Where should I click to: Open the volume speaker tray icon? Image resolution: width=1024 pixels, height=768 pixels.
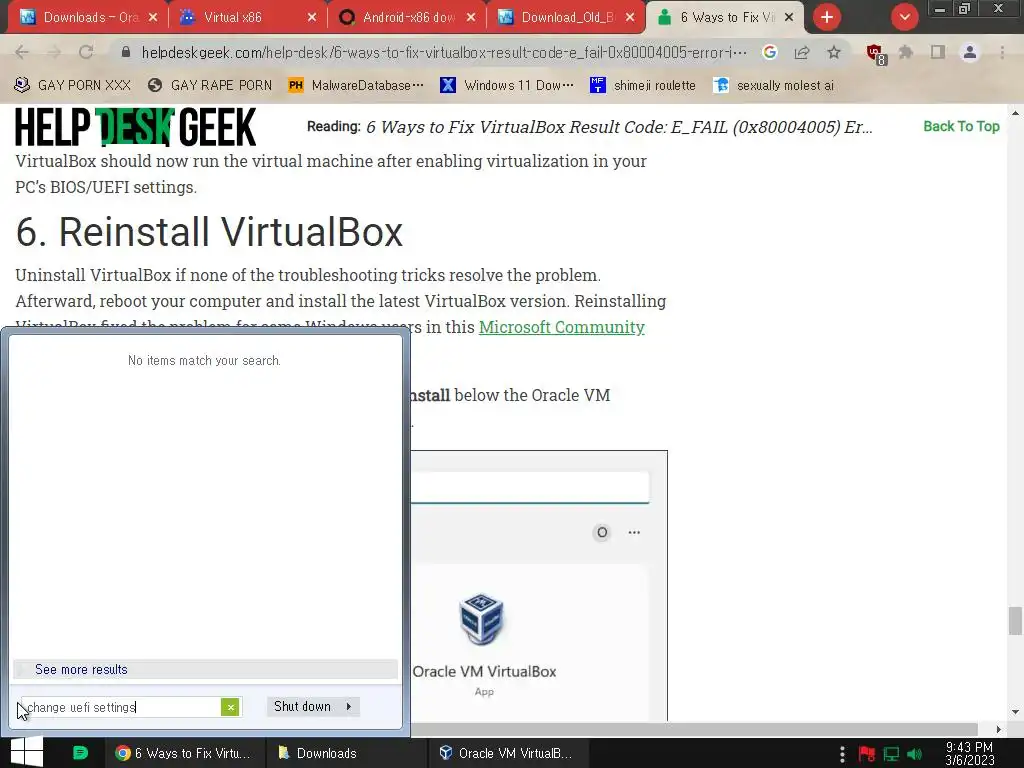click(914, 754)
